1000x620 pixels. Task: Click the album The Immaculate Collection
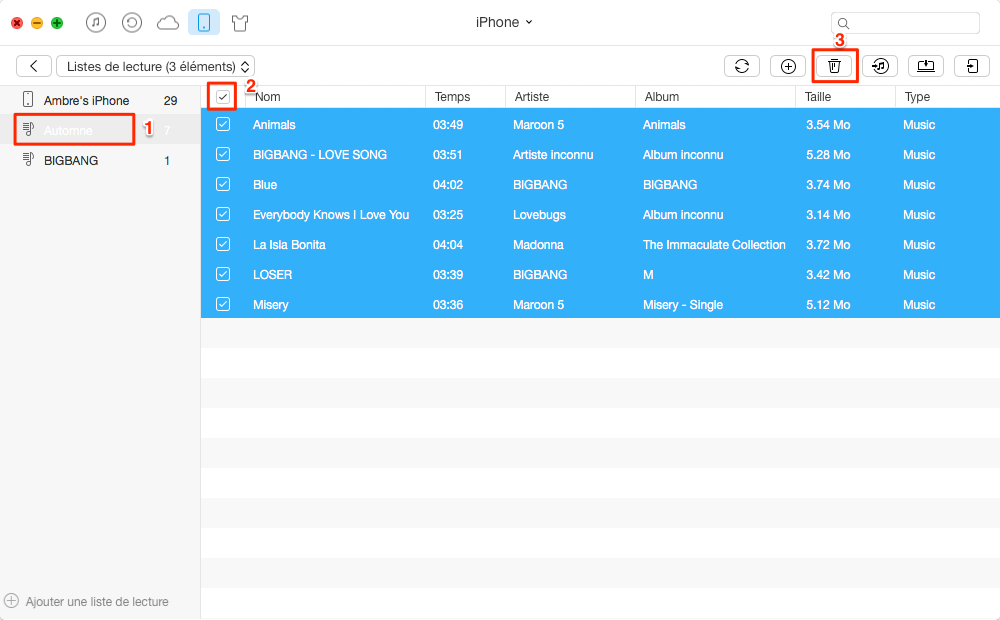pyautogui.click(x=714, y=245)
